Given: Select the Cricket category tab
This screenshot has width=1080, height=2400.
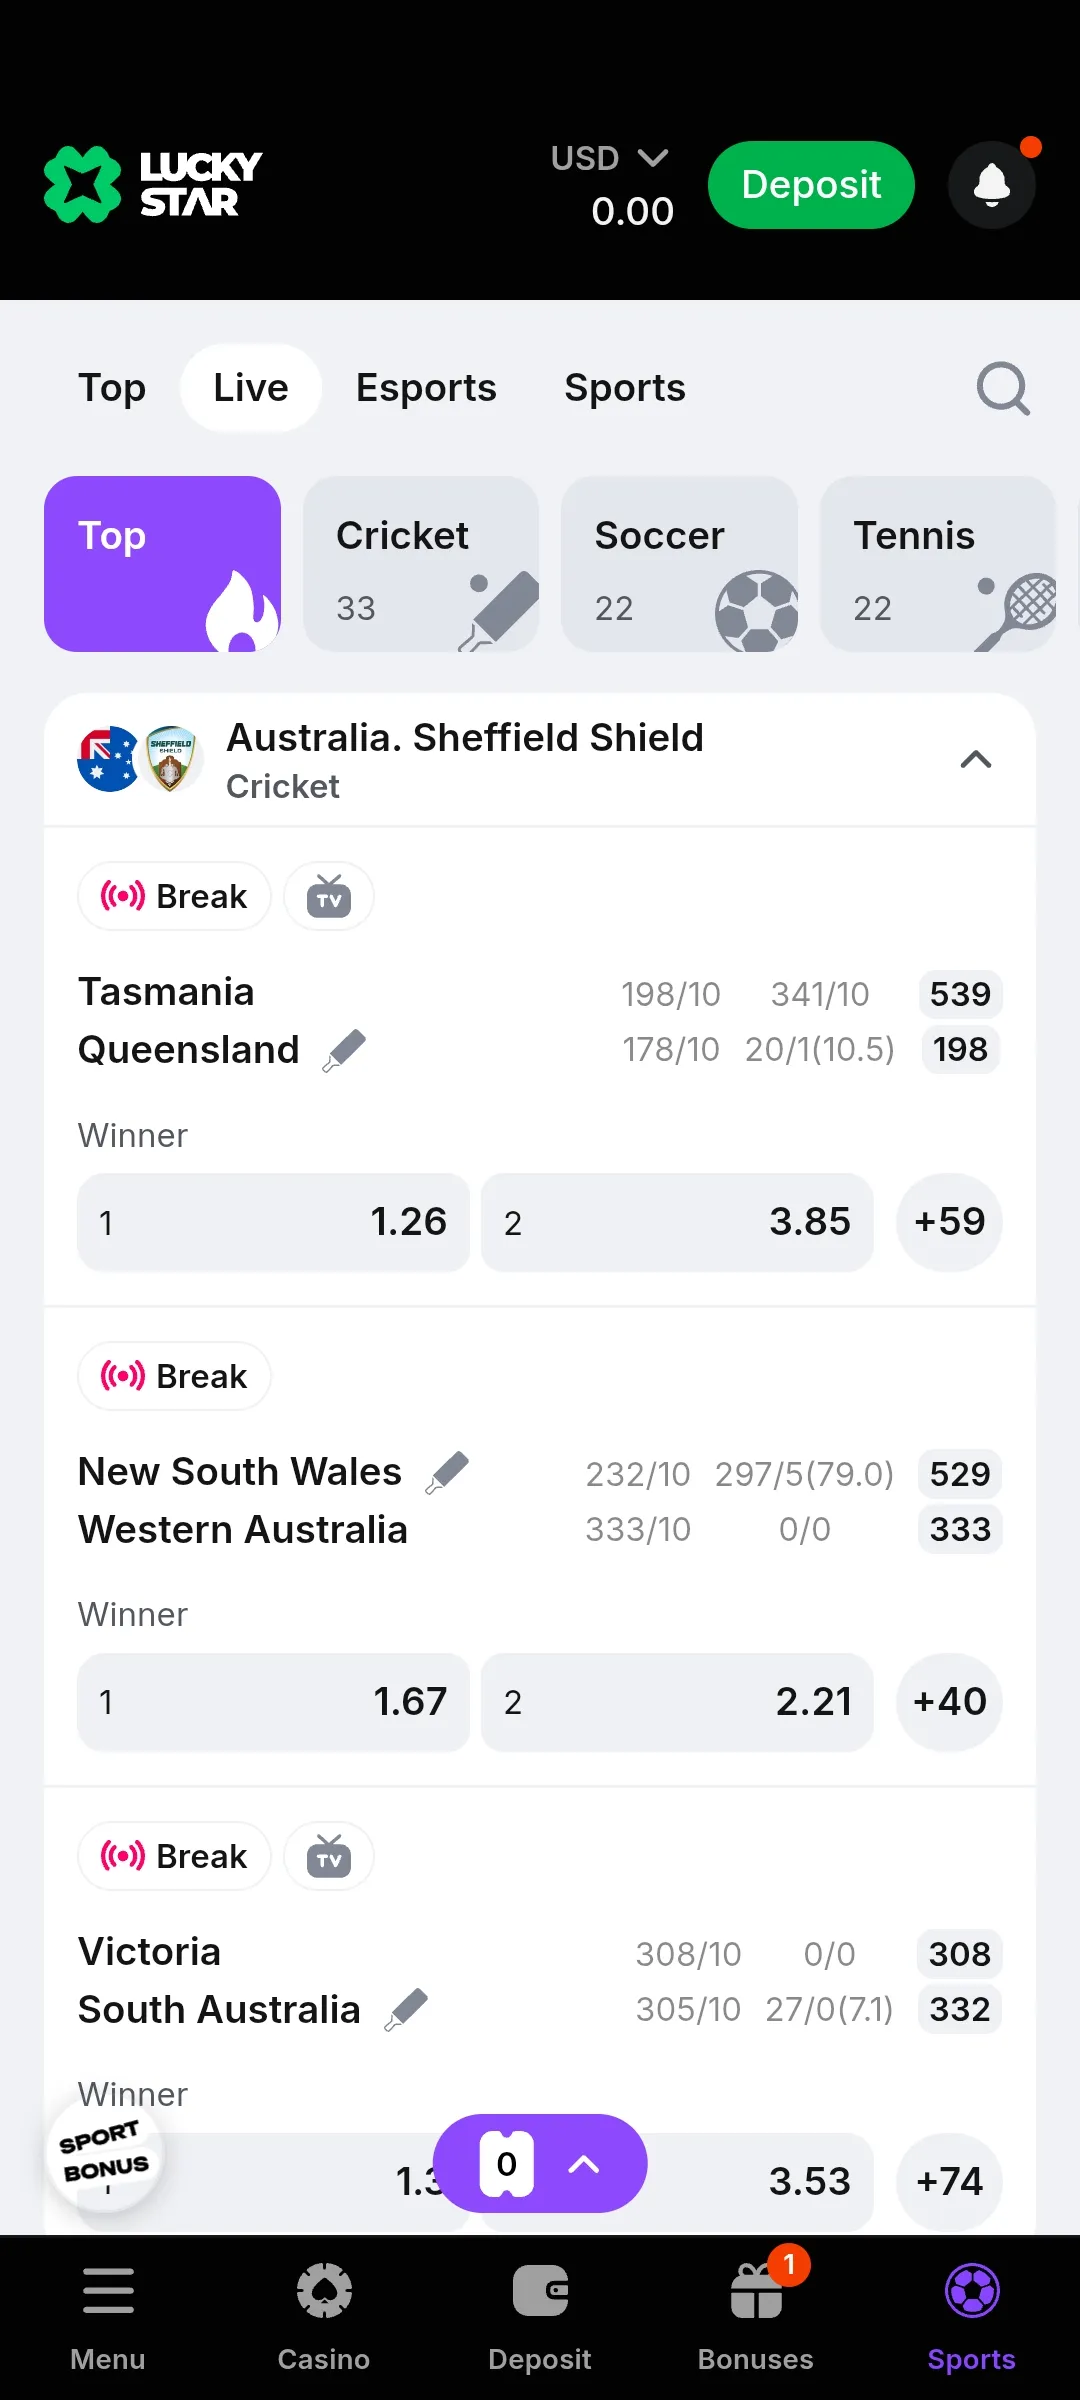Looking at the screenshot, I should pyautogui.click(x=421, y=564).
